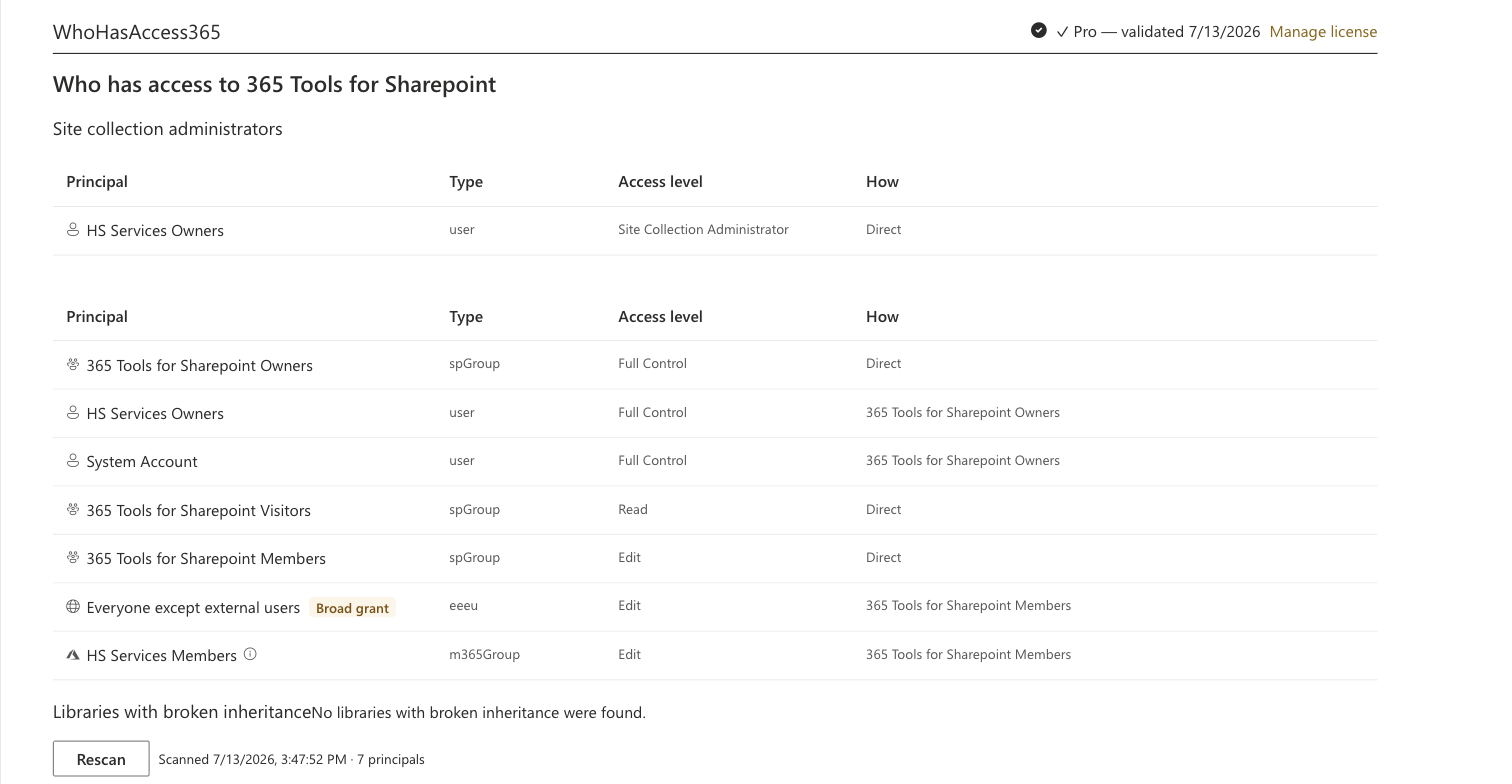Click the 'Pro — validated 7/13/2026' license text
Viewport: 1512px width, 784px height.
(x=1158, y=32)
